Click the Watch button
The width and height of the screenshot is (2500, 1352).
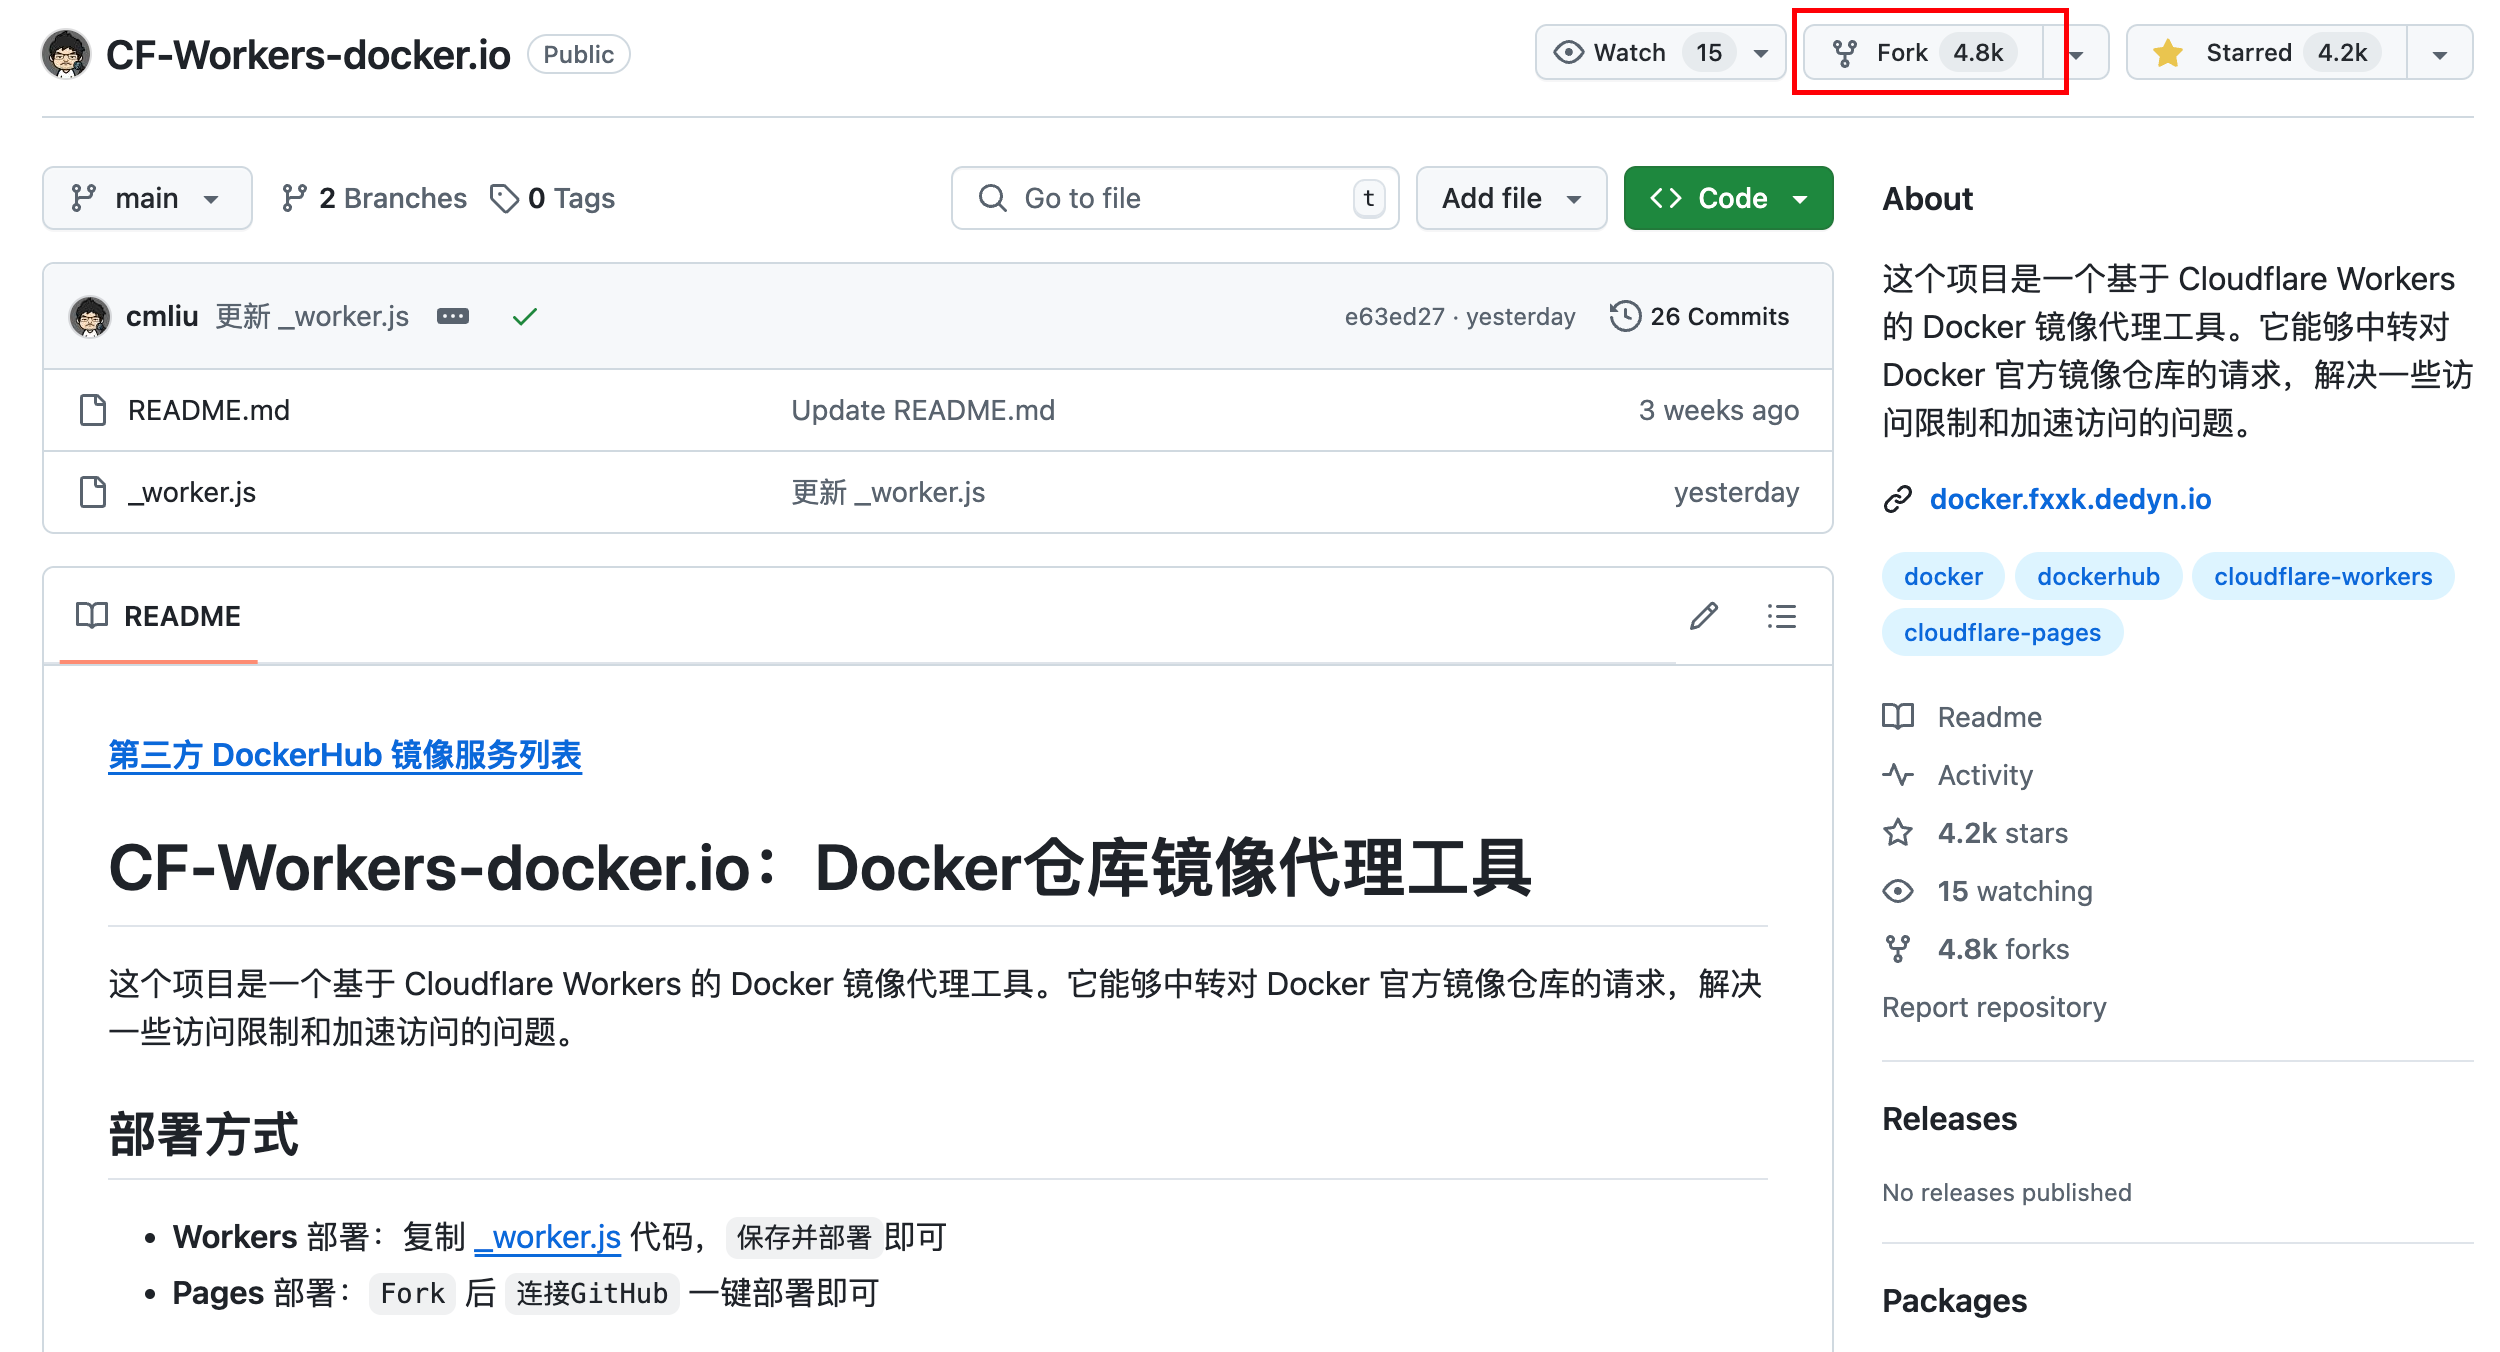1660,53
